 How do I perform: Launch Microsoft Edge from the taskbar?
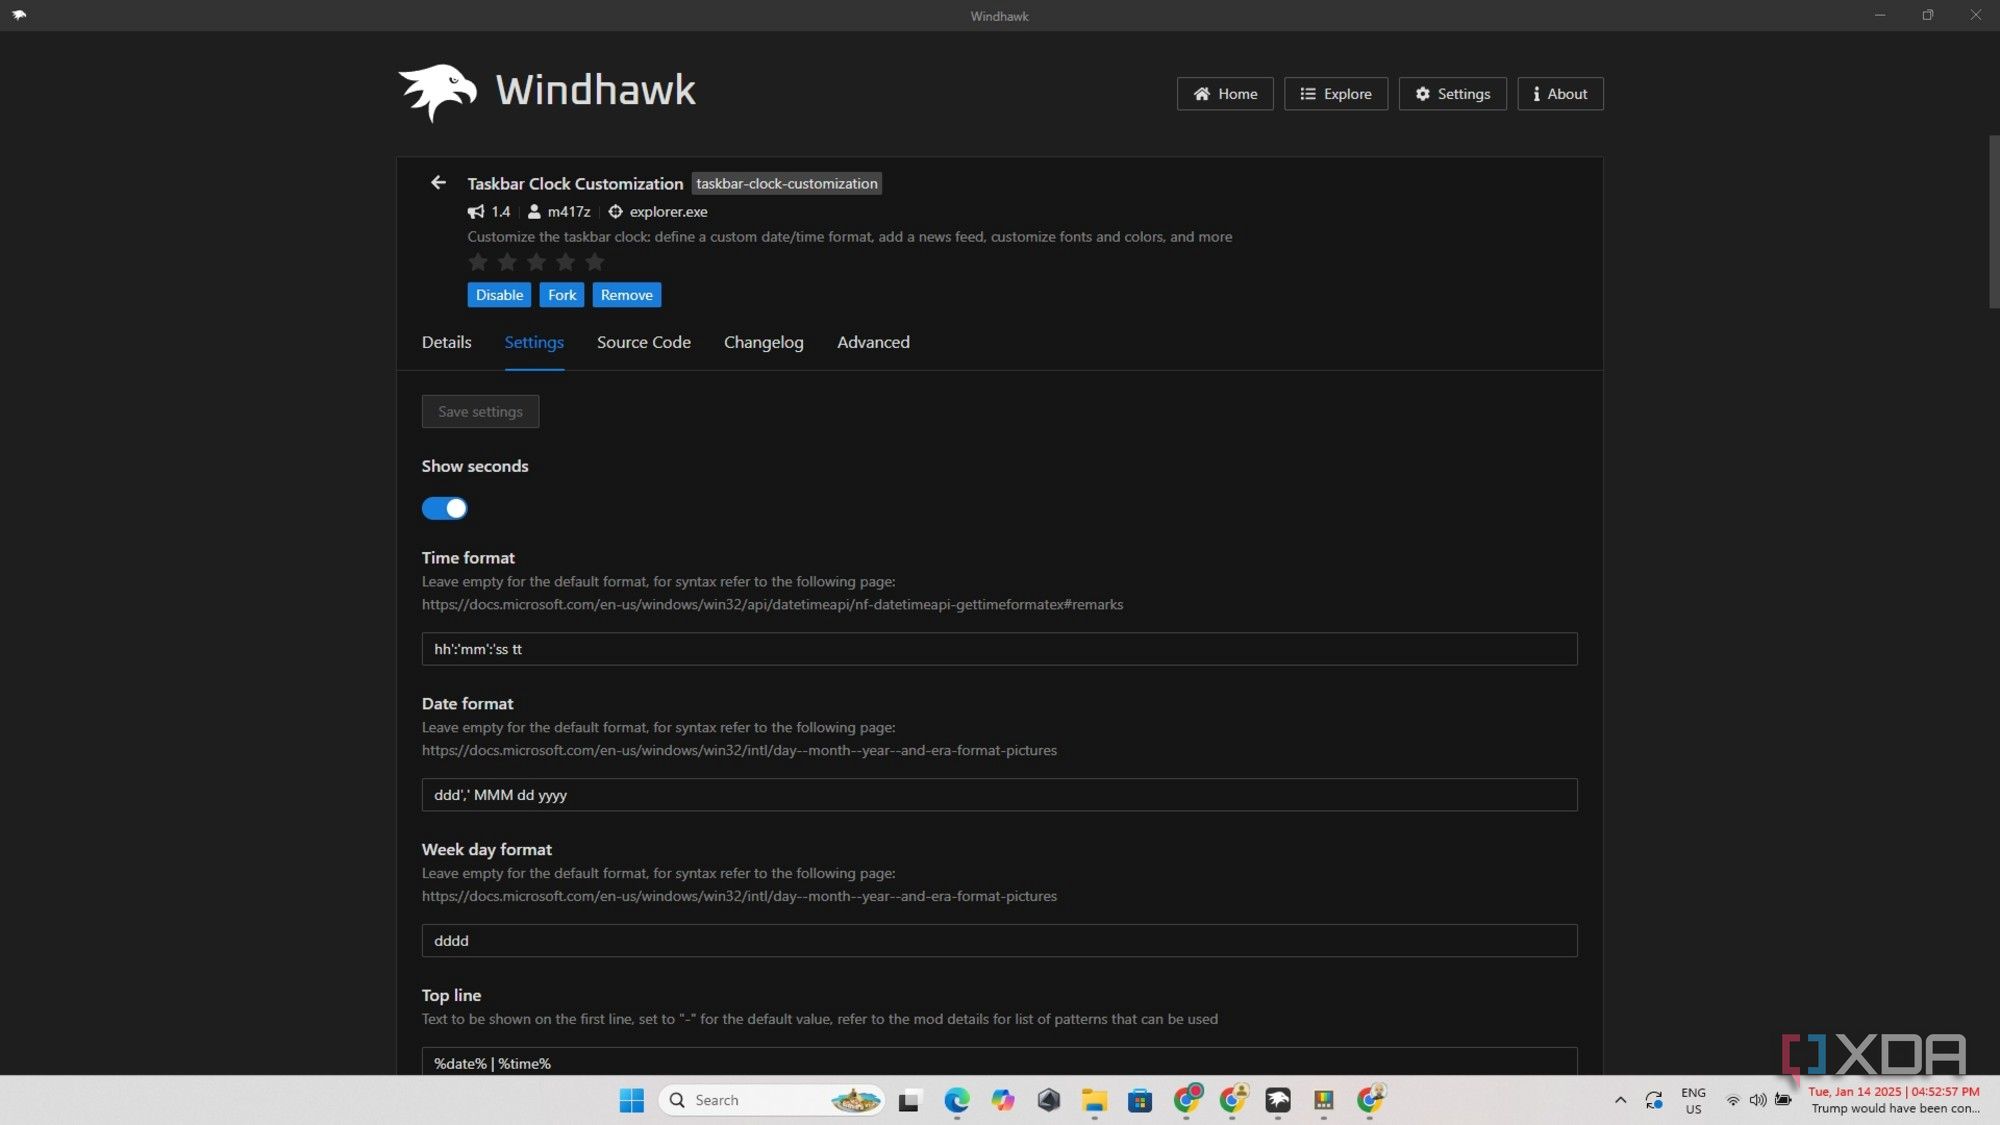957,1101
